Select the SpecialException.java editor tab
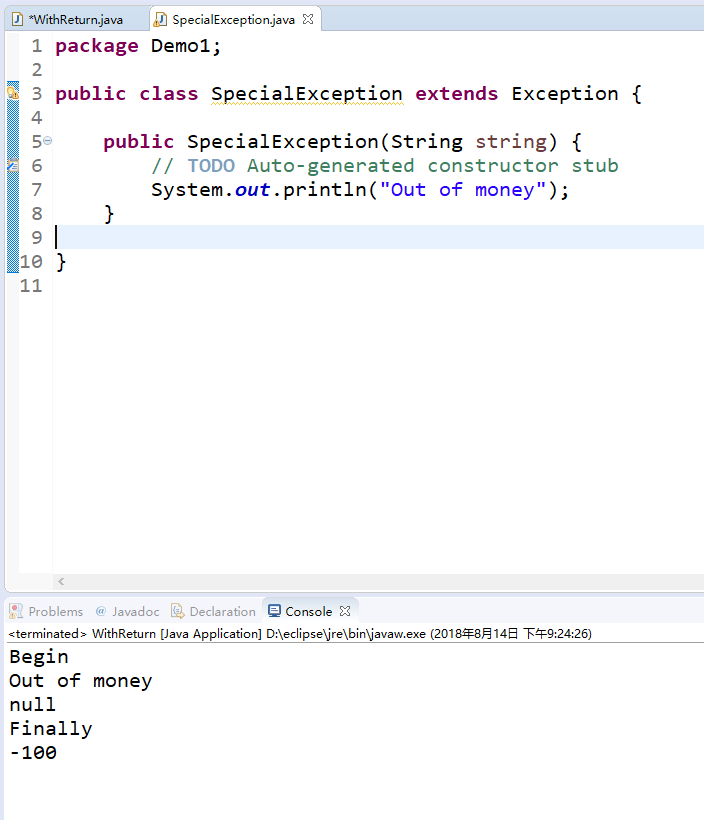 233,20
